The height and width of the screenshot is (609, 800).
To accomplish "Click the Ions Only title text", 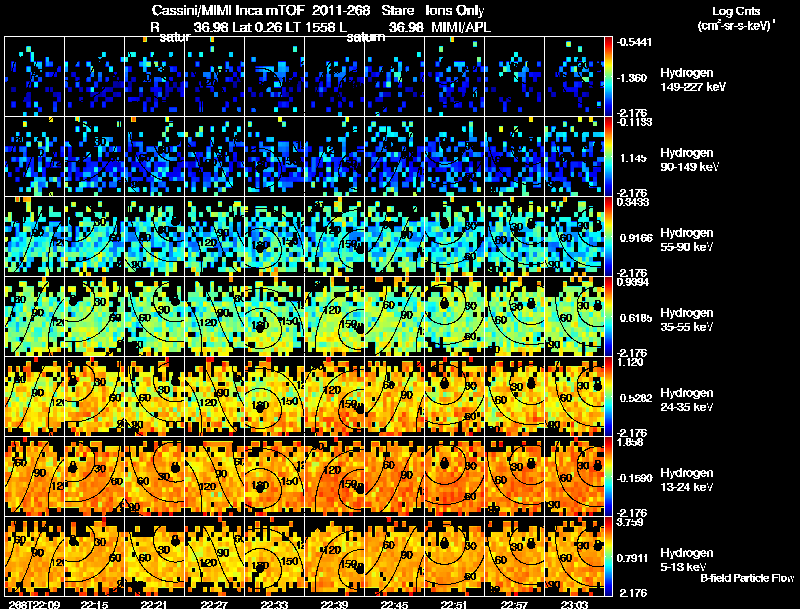I will click(455, 11).
